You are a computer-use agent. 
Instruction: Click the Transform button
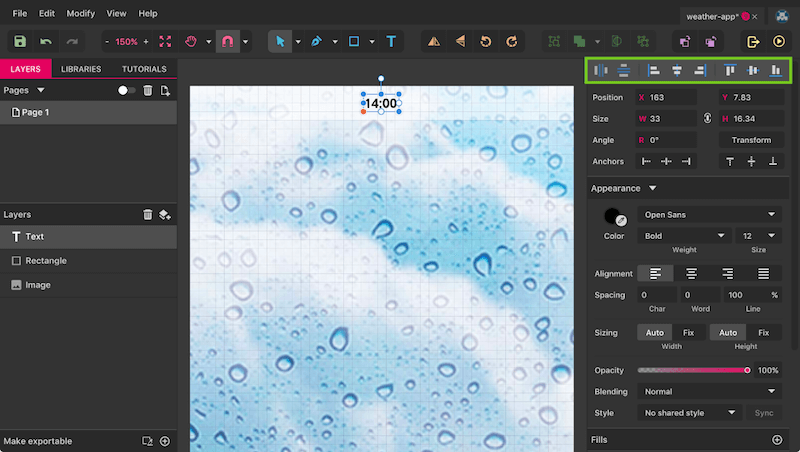(x=751, y=140)
